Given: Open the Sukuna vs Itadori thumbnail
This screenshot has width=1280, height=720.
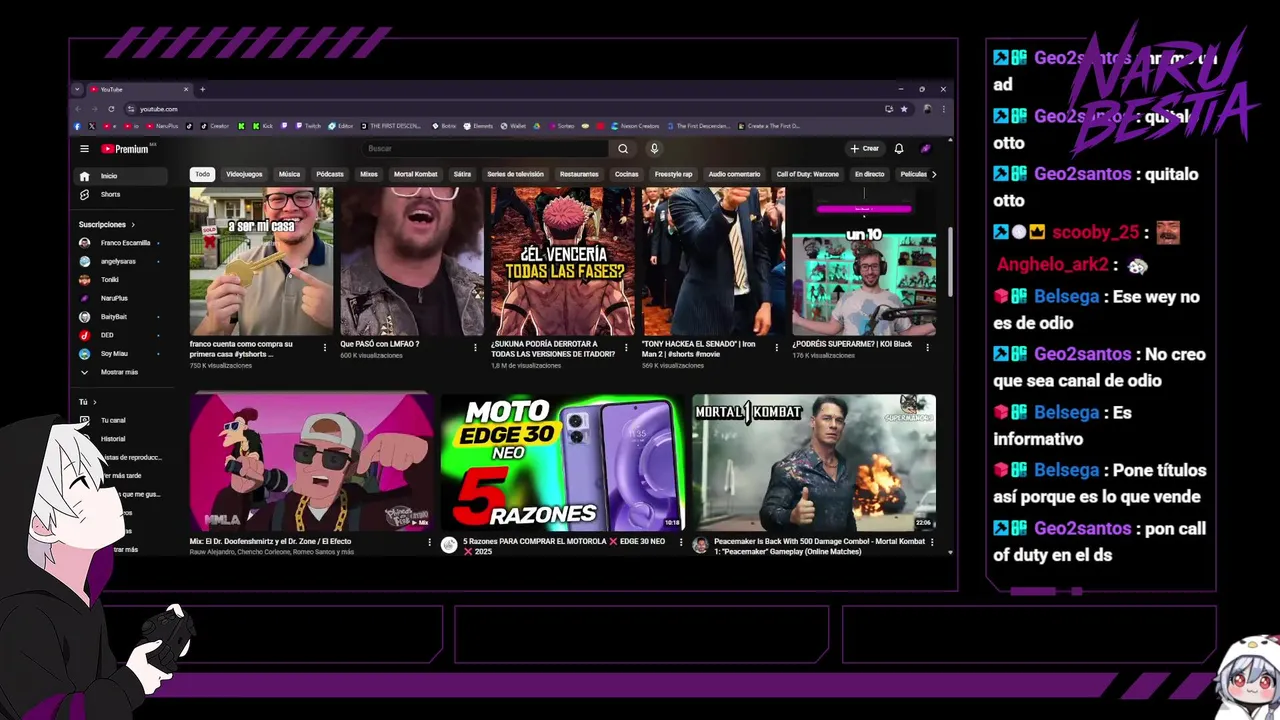Looking at the screenshot, I should 562,261.
